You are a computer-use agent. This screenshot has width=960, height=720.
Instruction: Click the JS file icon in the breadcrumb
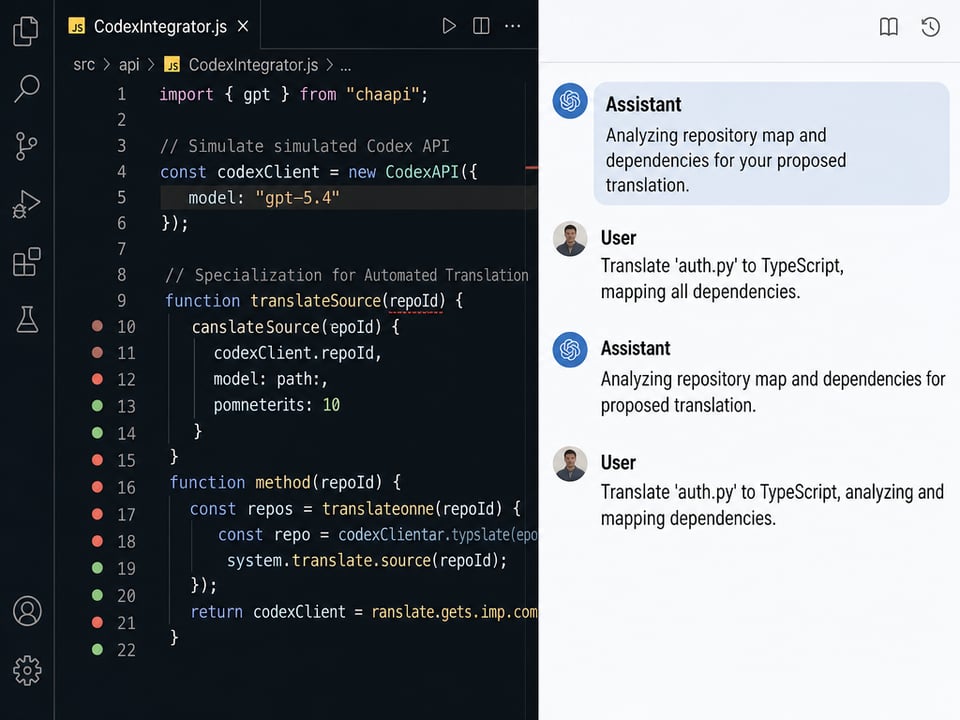click(172, 65)
